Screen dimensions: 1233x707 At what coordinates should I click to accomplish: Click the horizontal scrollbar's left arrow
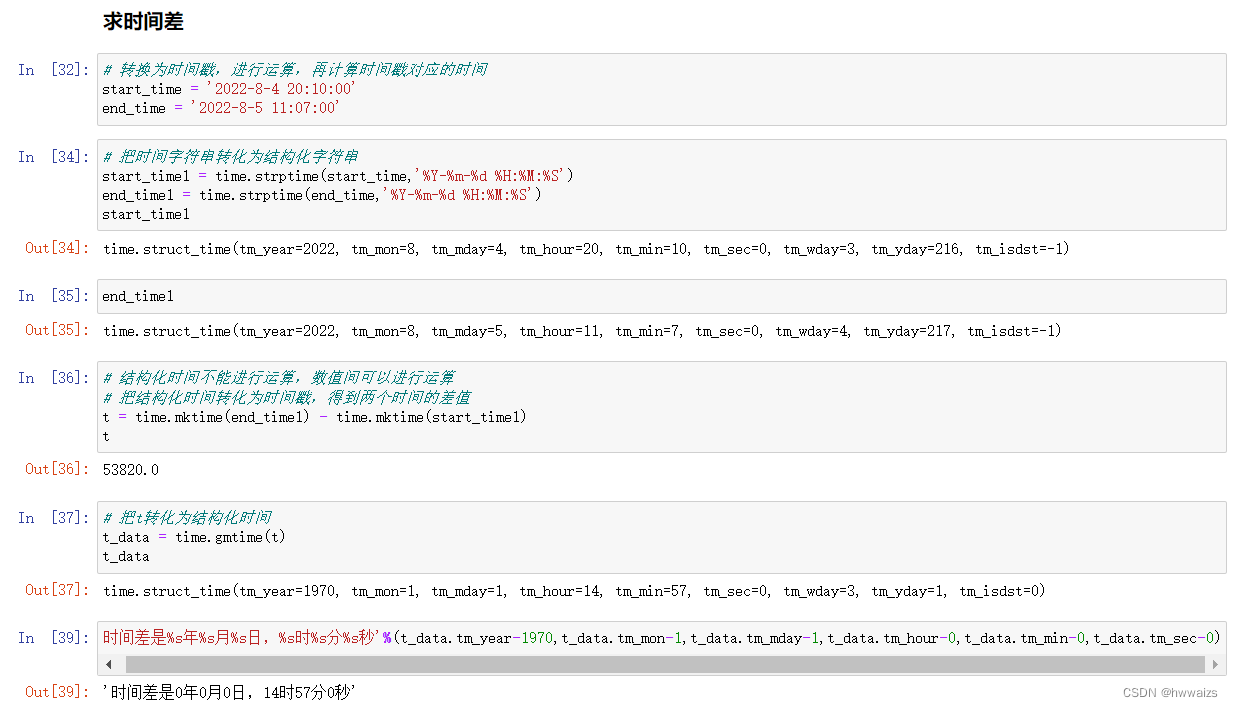pyautogui.click(x=111, y=664)
